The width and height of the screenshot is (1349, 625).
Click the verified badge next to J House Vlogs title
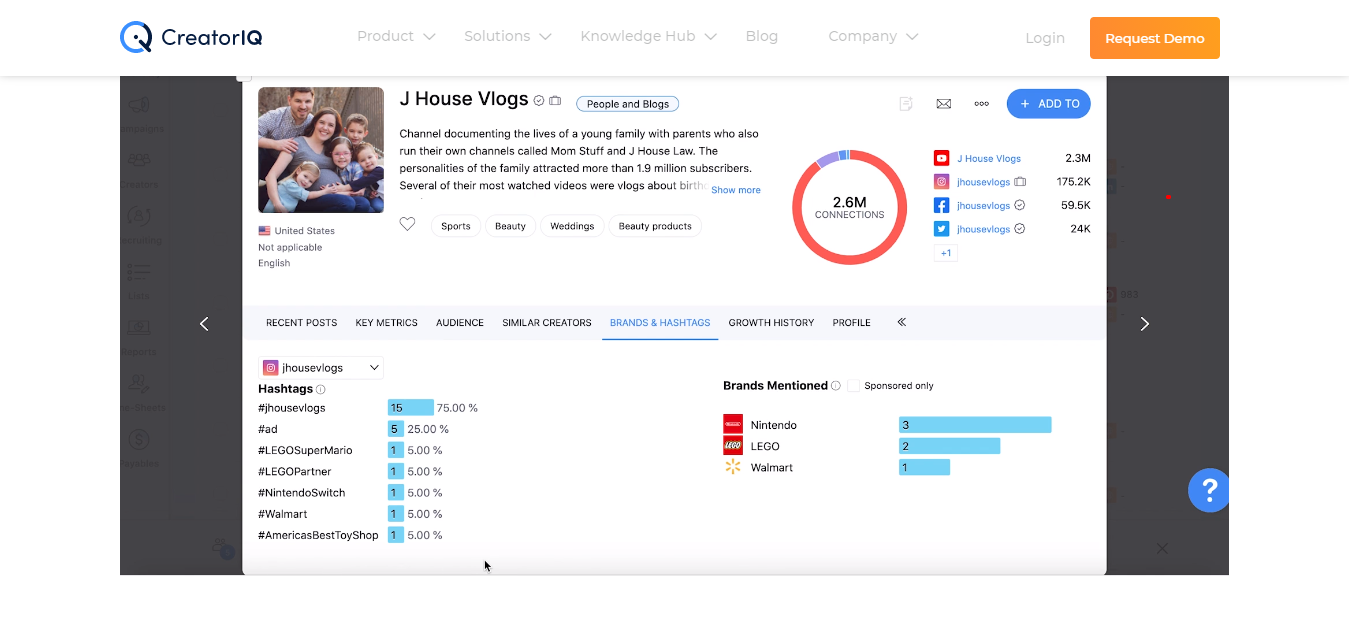click(539, 100)
